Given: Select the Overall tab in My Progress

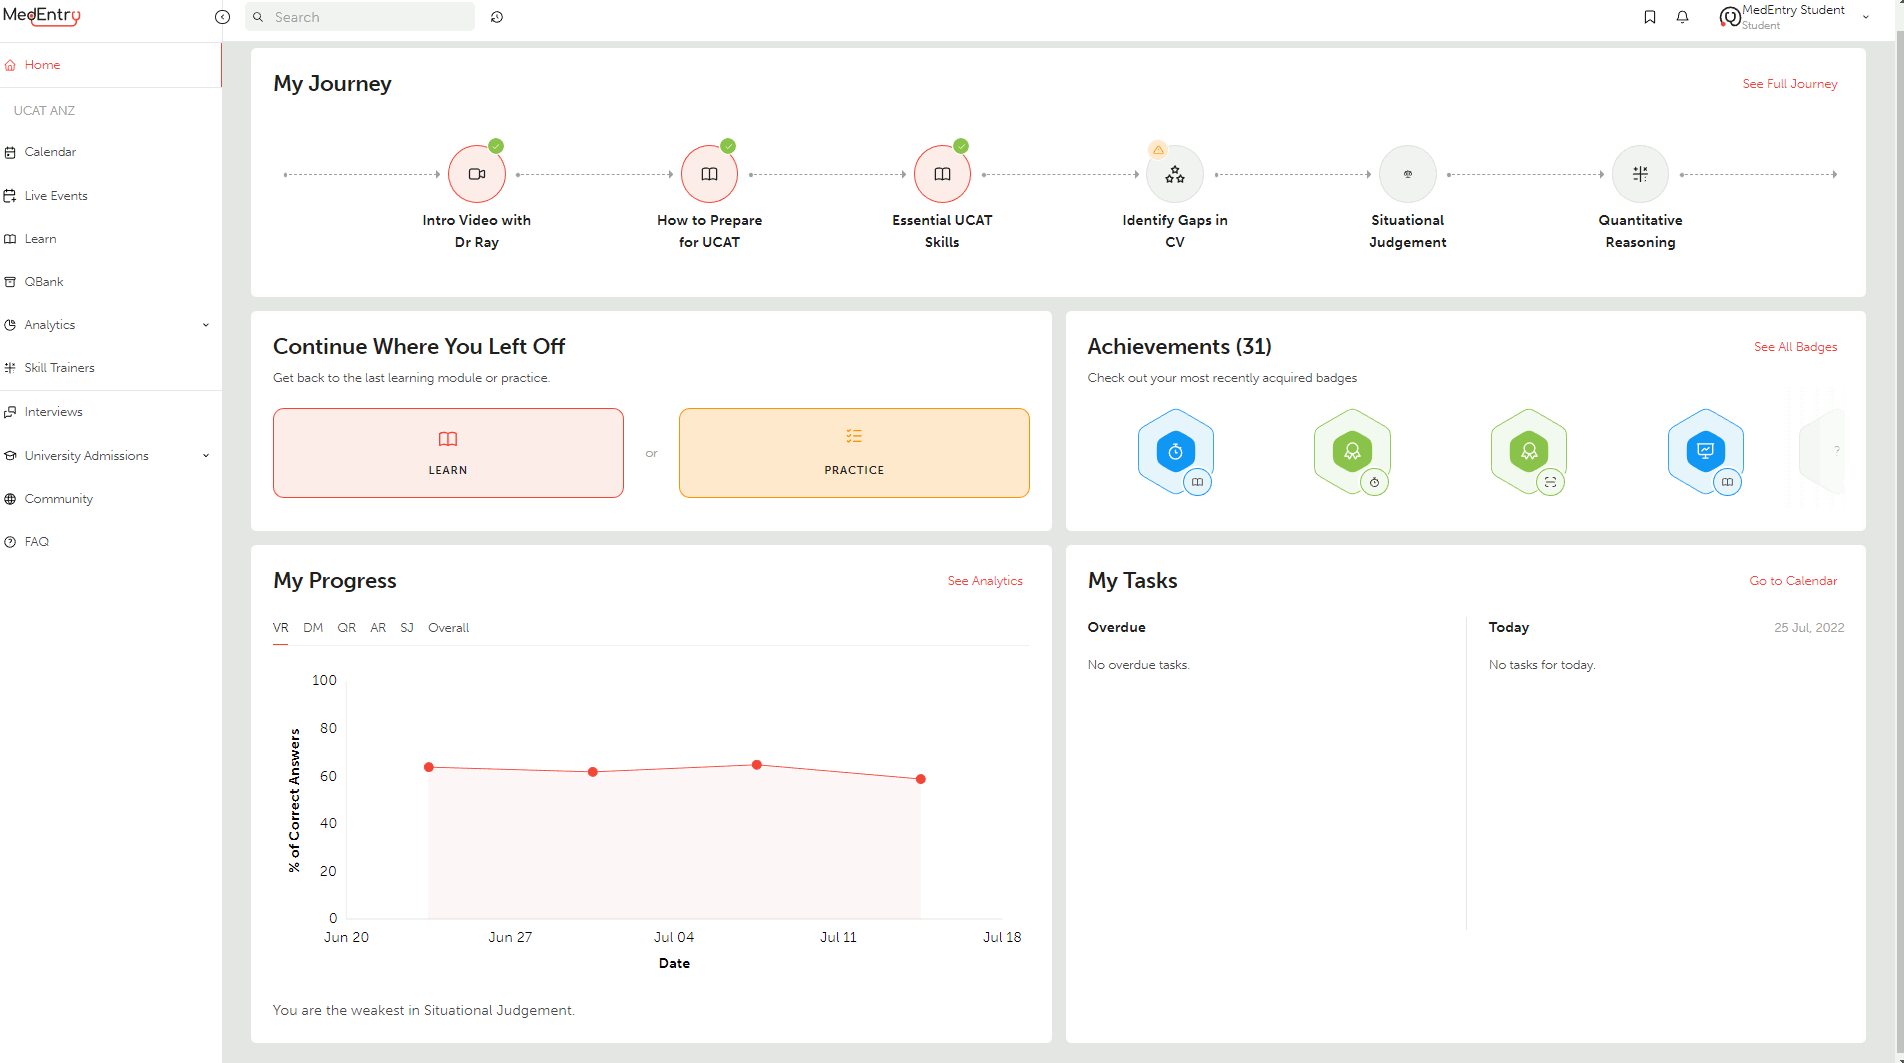Looking at the screenshot, I should pyautogui.click(x=448, y=628).
